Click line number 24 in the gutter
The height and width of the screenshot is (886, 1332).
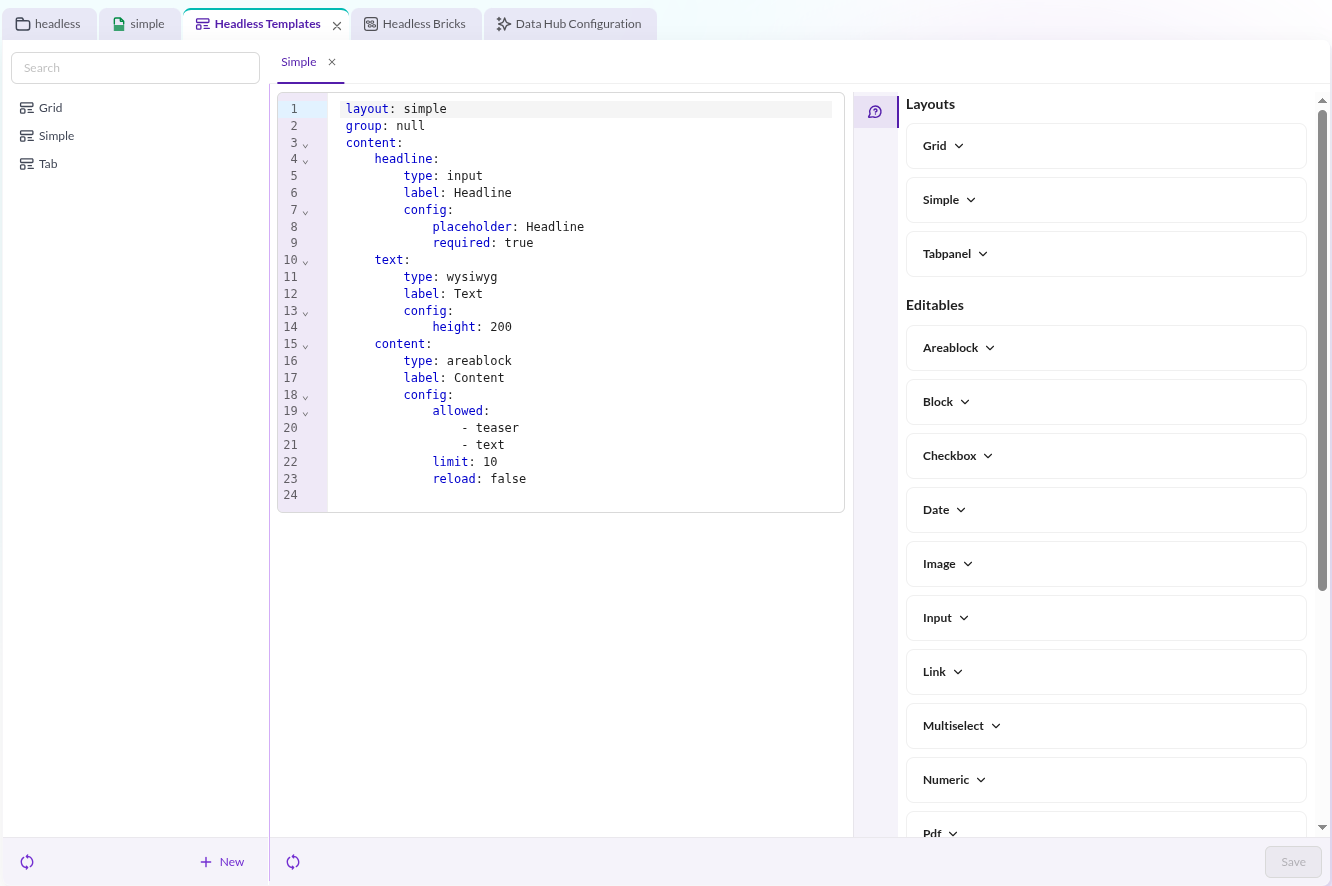point(290,495)
